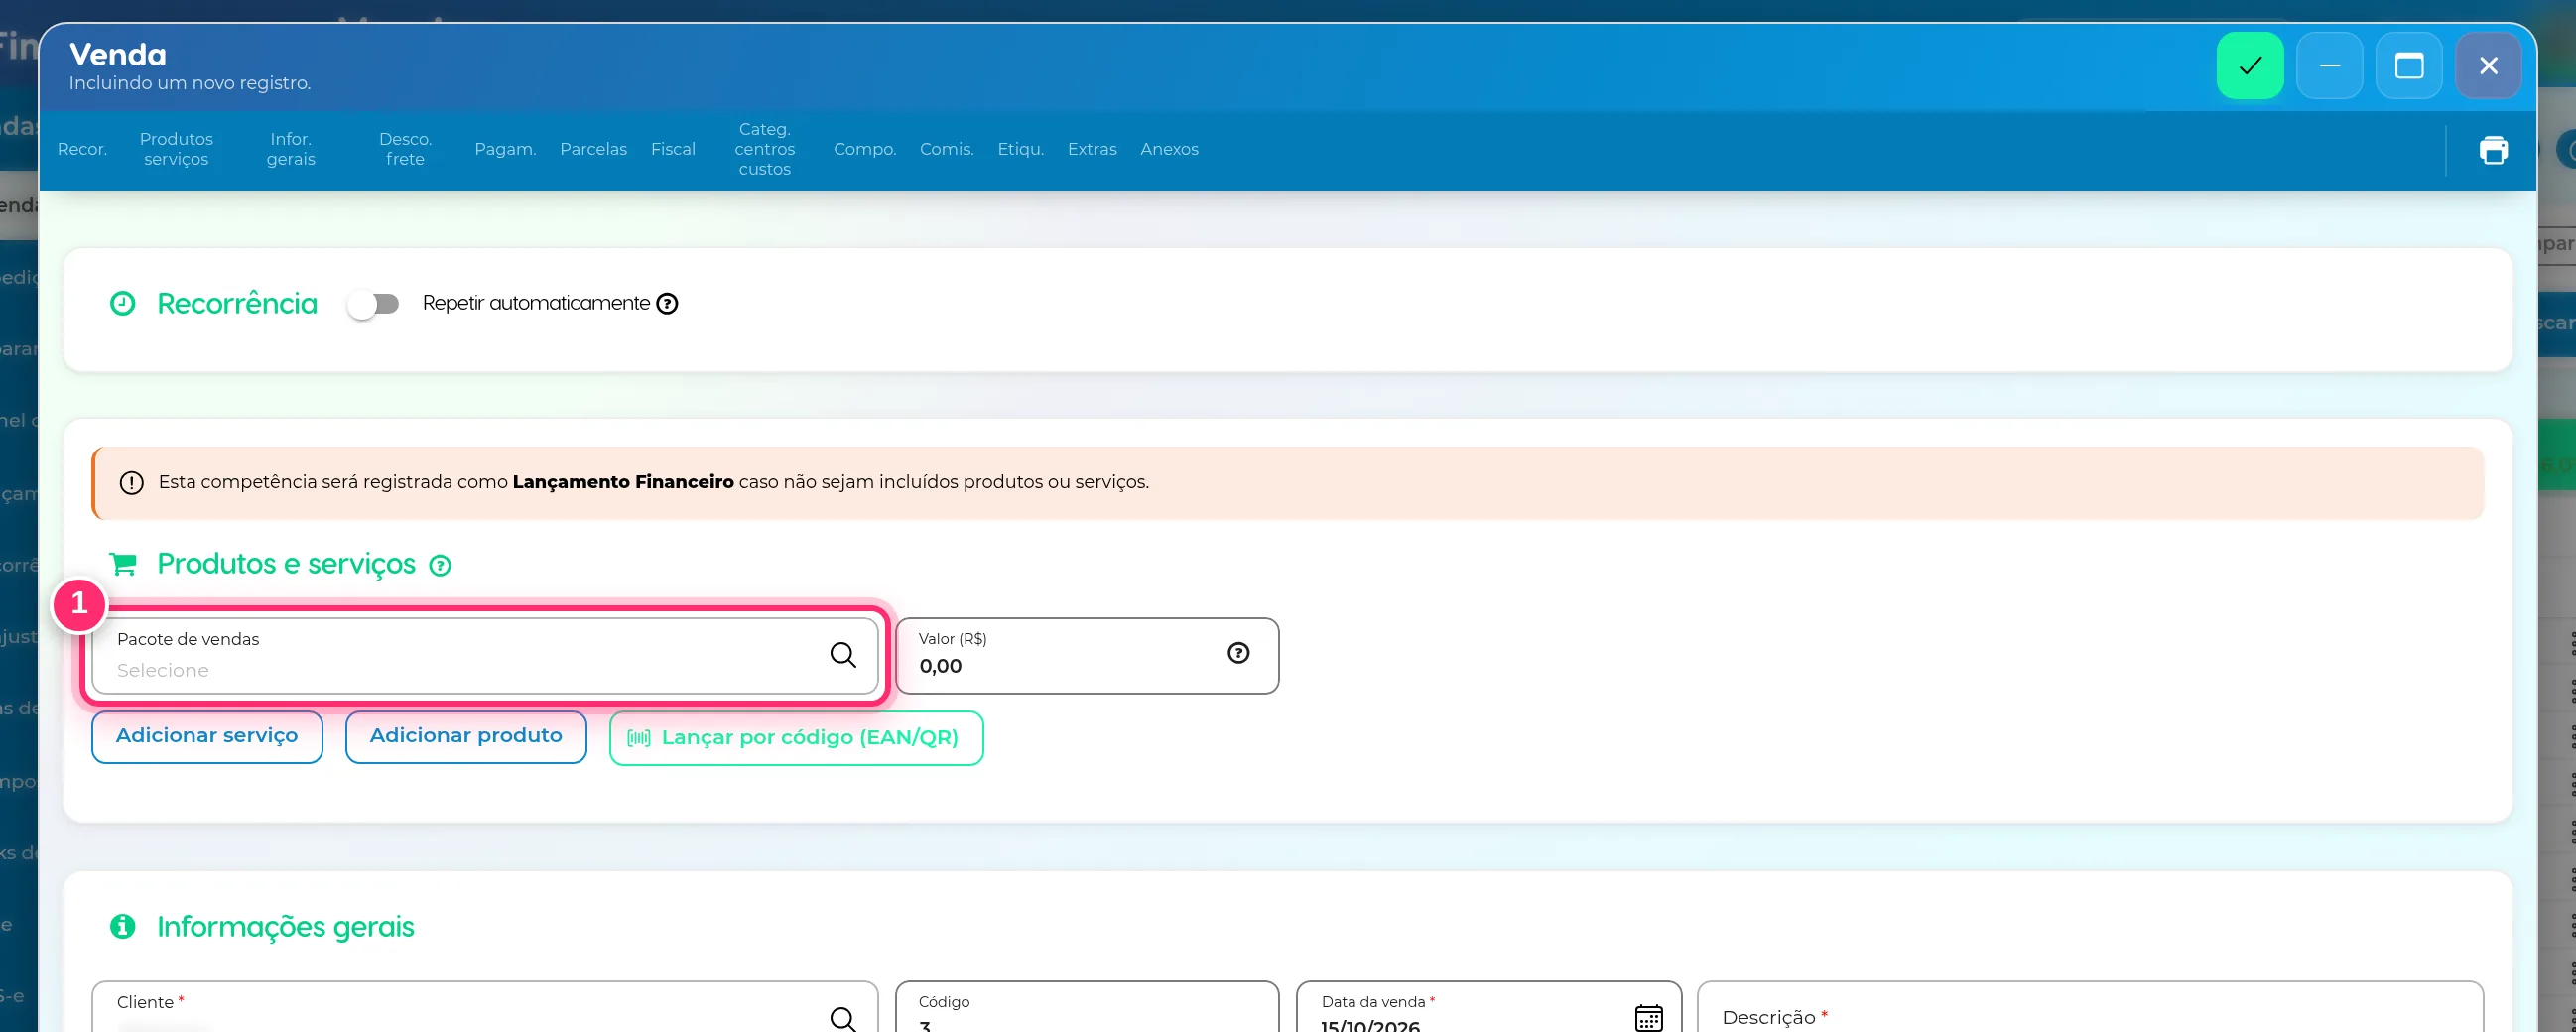Open help icon inside Valor (R$) field

1238,653
